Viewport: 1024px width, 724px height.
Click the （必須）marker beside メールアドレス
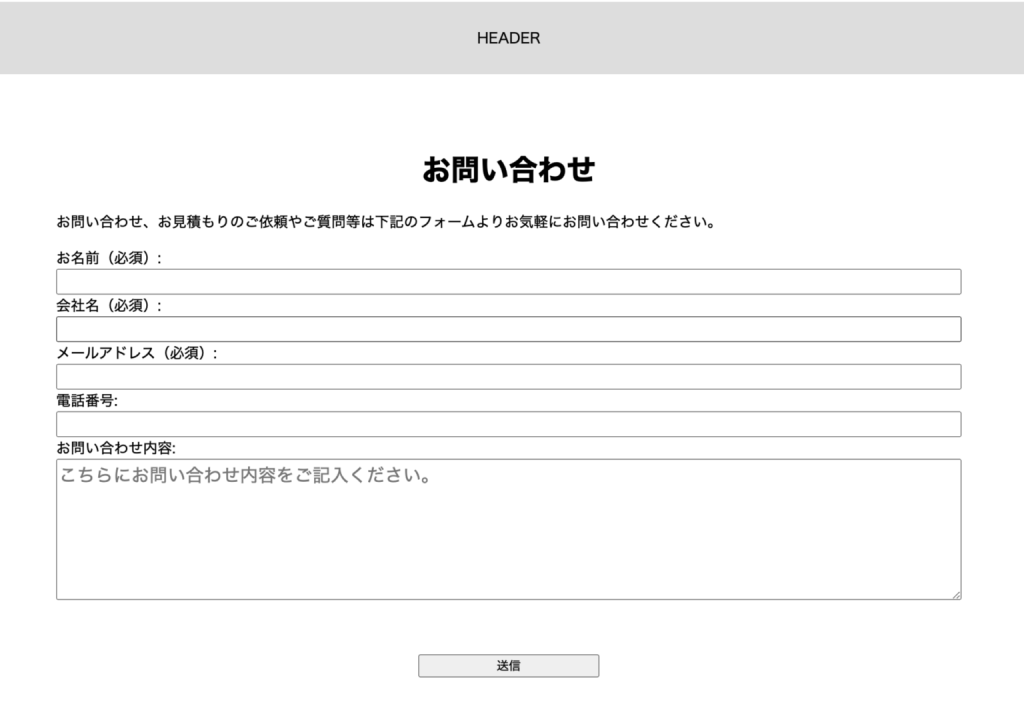186,353
